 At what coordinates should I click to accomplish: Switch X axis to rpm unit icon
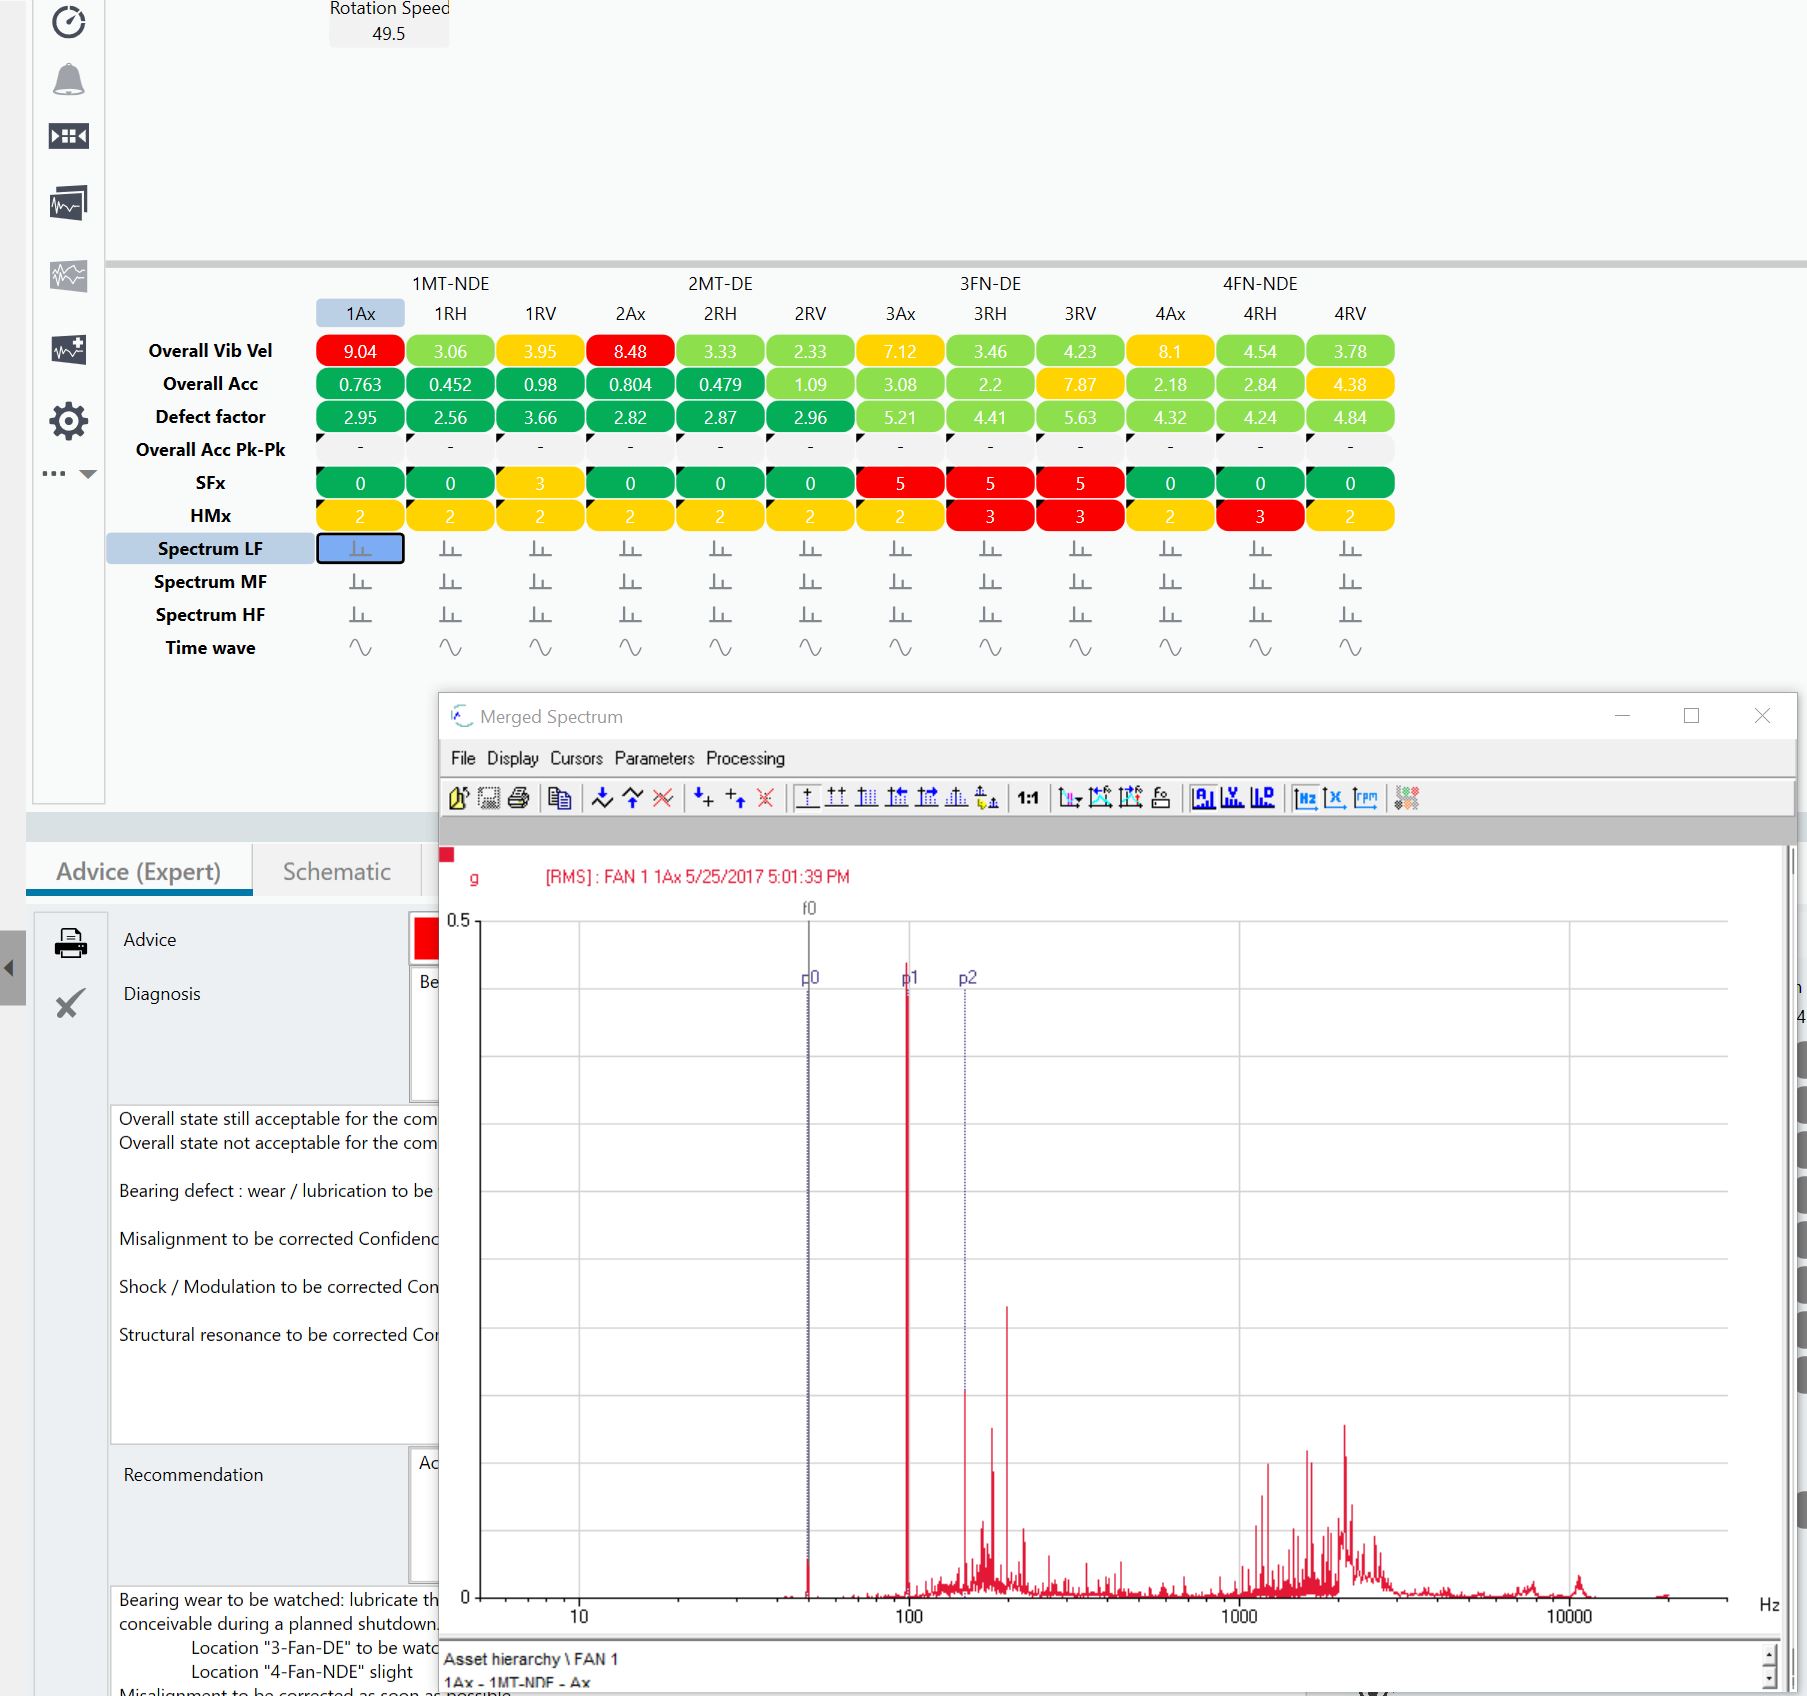pos(1365,798)
